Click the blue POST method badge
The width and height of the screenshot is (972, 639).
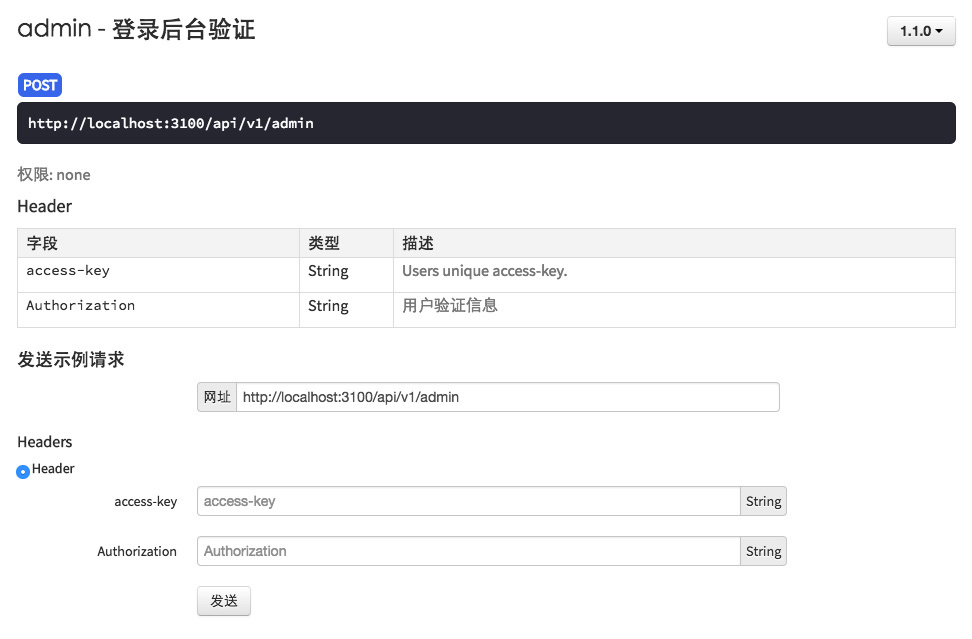pos(40,85)
